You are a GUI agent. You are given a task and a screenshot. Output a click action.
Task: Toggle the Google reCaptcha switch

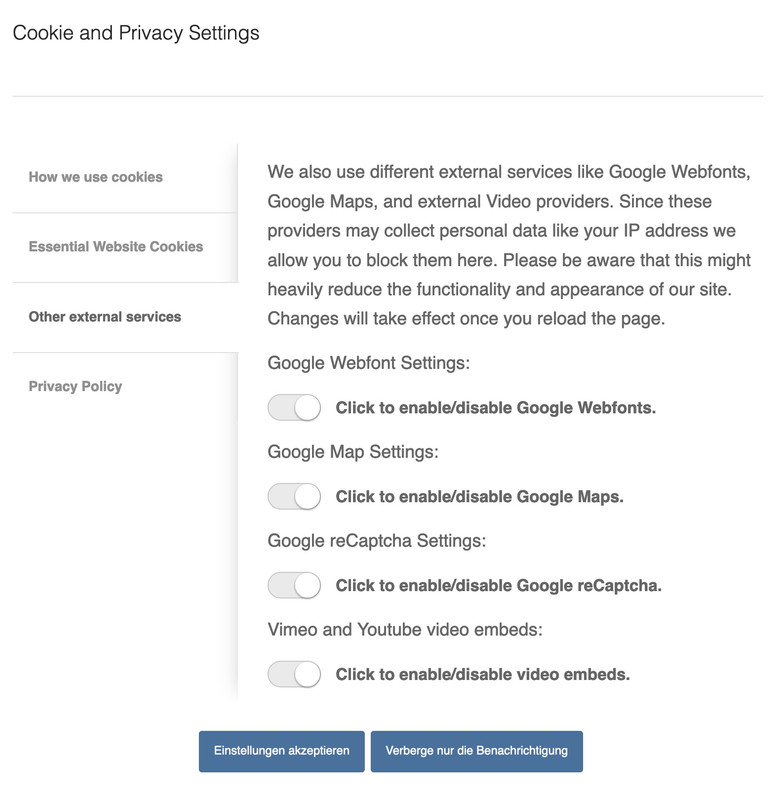click(294, 585)
